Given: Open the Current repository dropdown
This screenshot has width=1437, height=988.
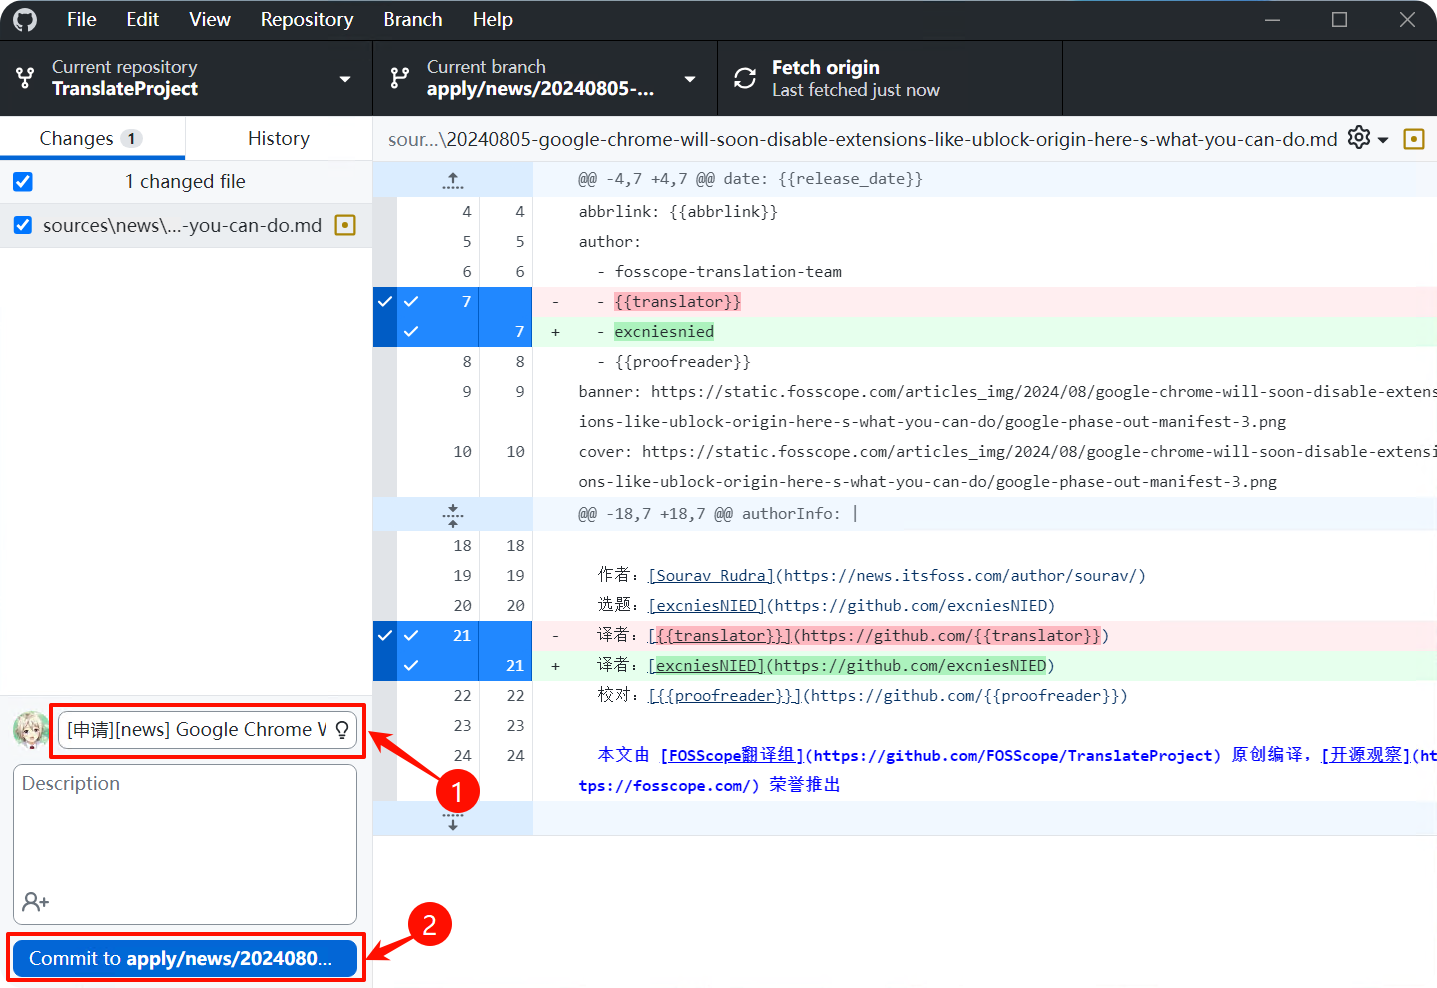Looking at the screenshot, I should (x=186, y=78).
